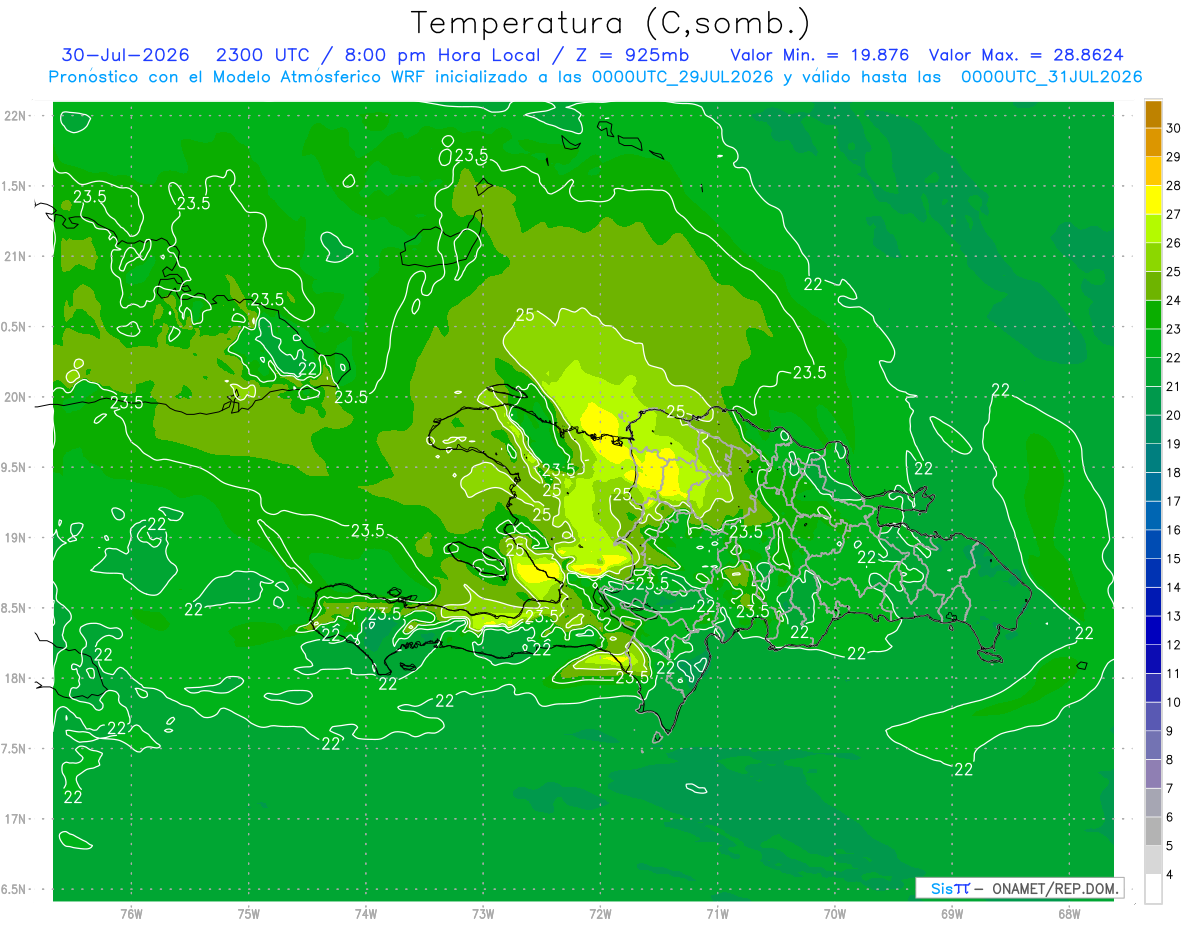Click the '73W' longitude axis label
The width and height of the screenshot is (1200, 927).
tap(483, 914)
